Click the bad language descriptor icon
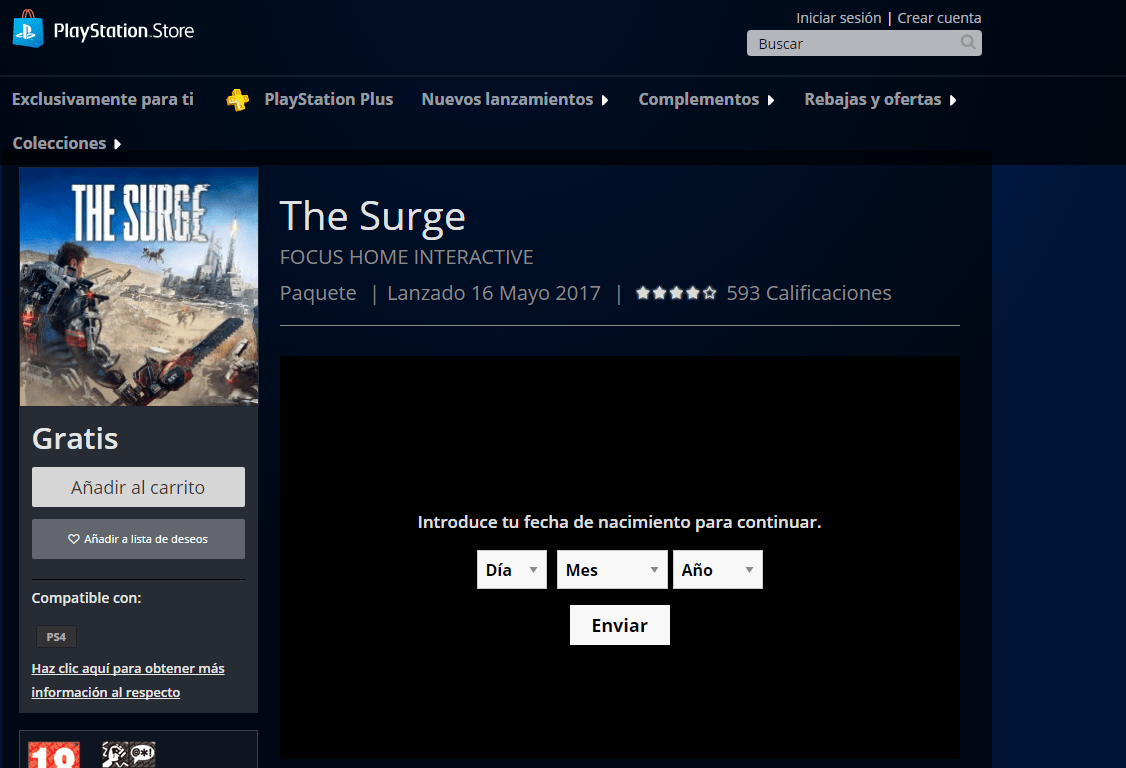Image resolution: width=1126 pixels, height=768 pixels. pyautogui.click(x=142, y=754)
